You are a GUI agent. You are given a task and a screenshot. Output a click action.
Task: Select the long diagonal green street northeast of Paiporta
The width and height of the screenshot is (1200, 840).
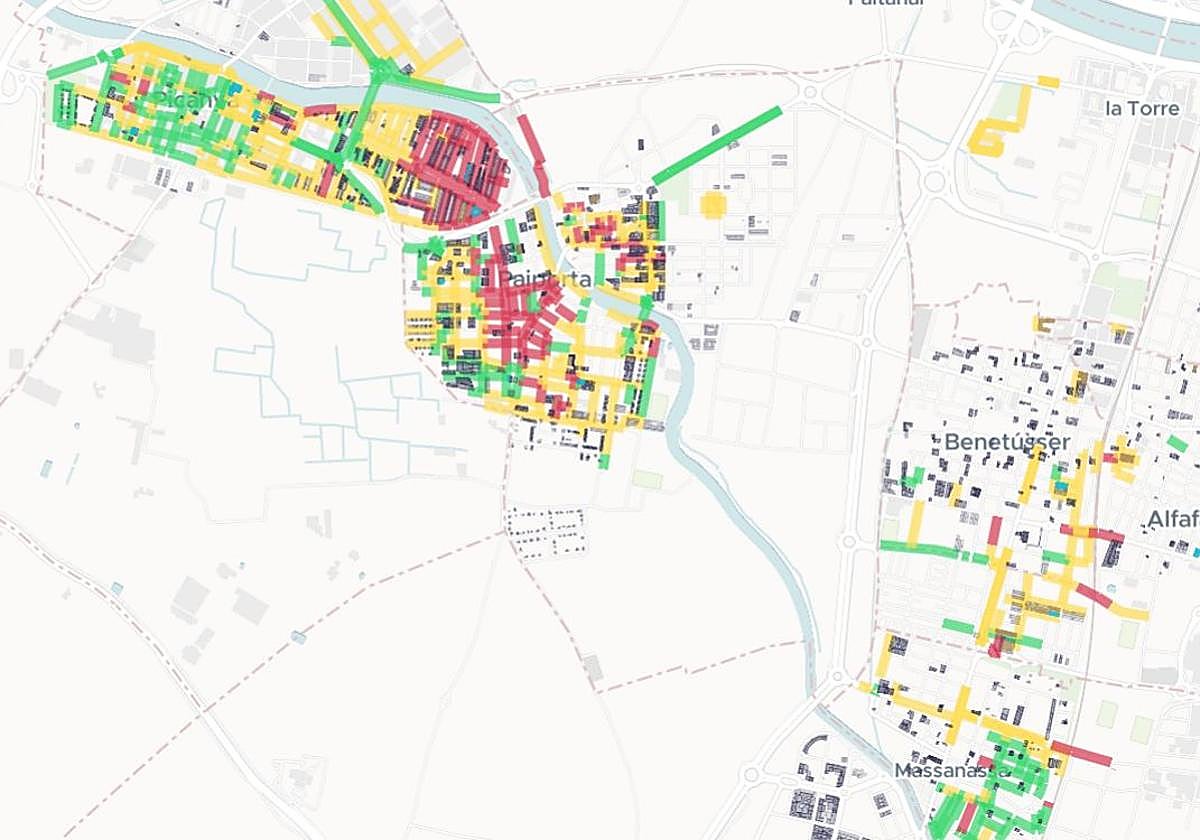(x=717, y=145)
